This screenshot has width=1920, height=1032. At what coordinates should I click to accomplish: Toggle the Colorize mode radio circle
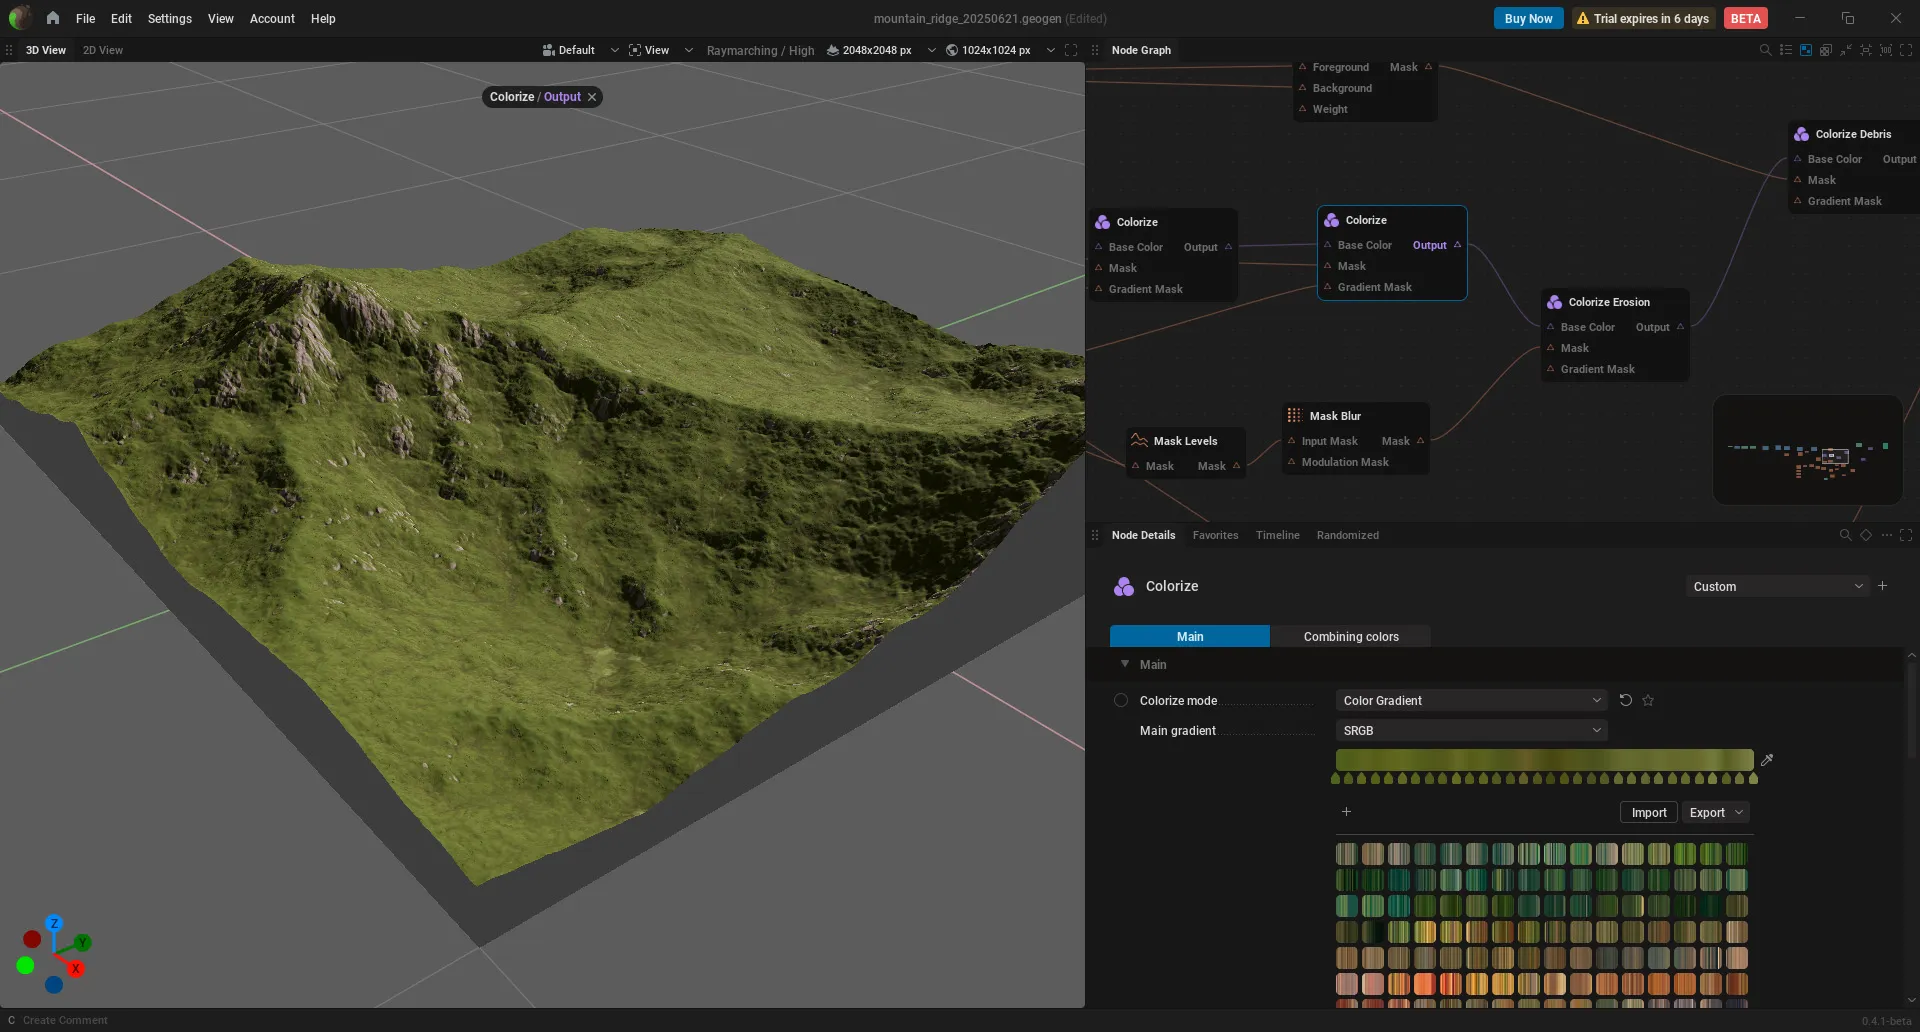[1121, 700]
